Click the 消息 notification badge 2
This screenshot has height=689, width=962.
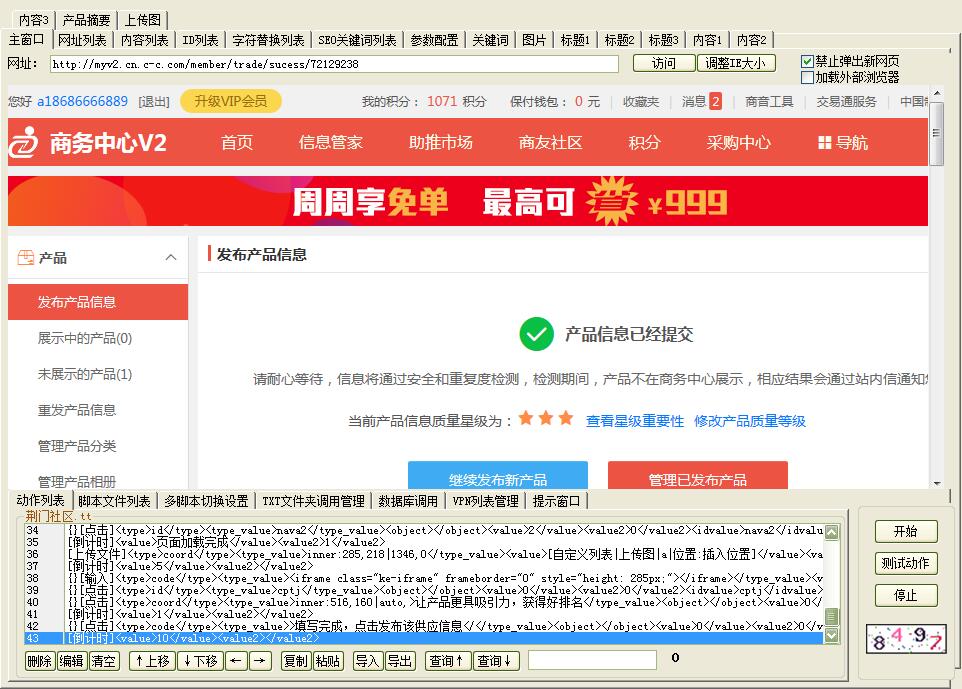pos(715,101)
